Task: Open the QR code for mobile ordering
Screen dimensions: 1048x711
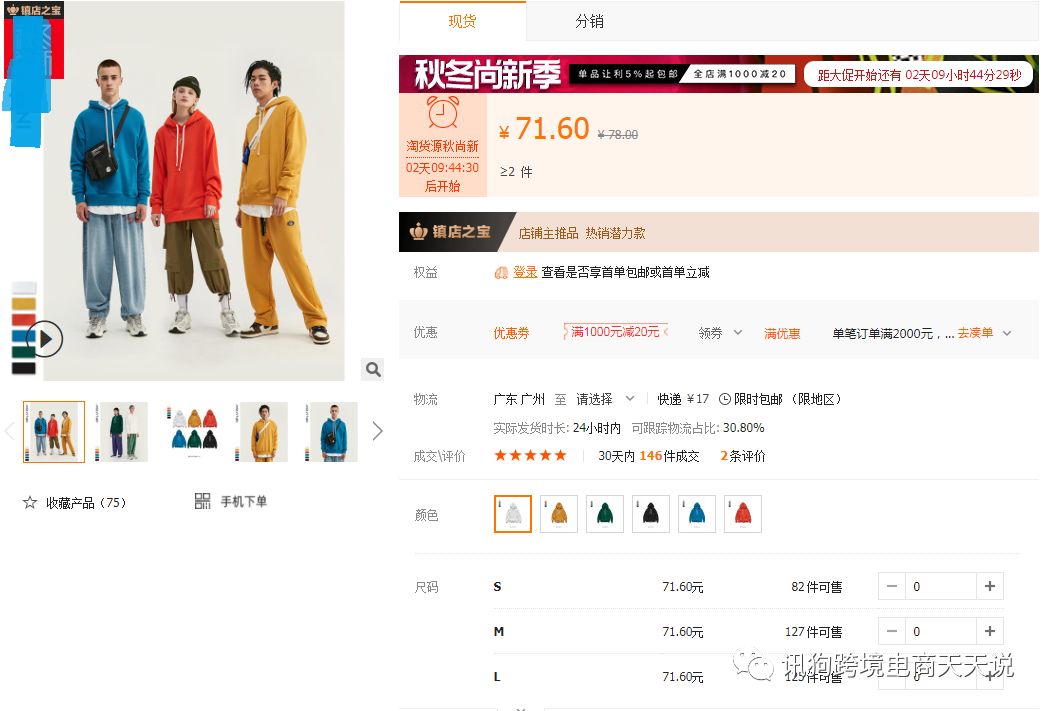Action: (202, 501)
